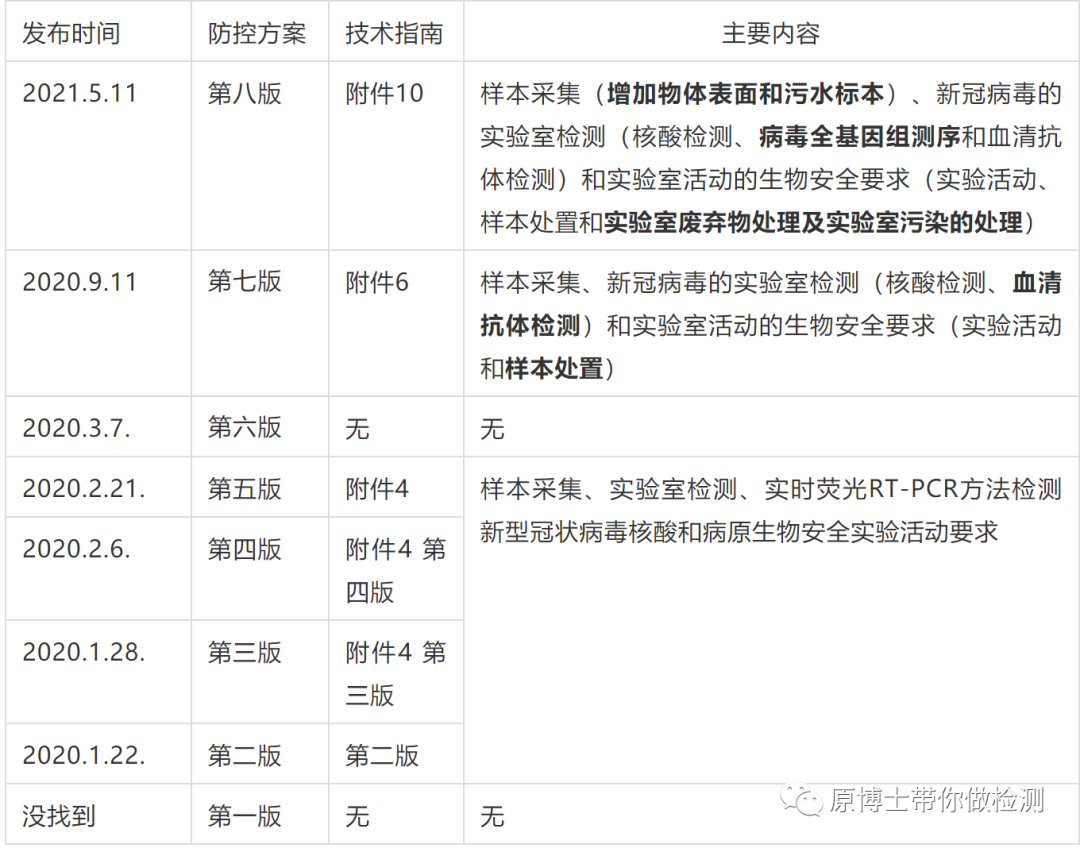Select the 发布时间 column header
The height and width of the screenshot is (848, 1080).
point(71,33)
